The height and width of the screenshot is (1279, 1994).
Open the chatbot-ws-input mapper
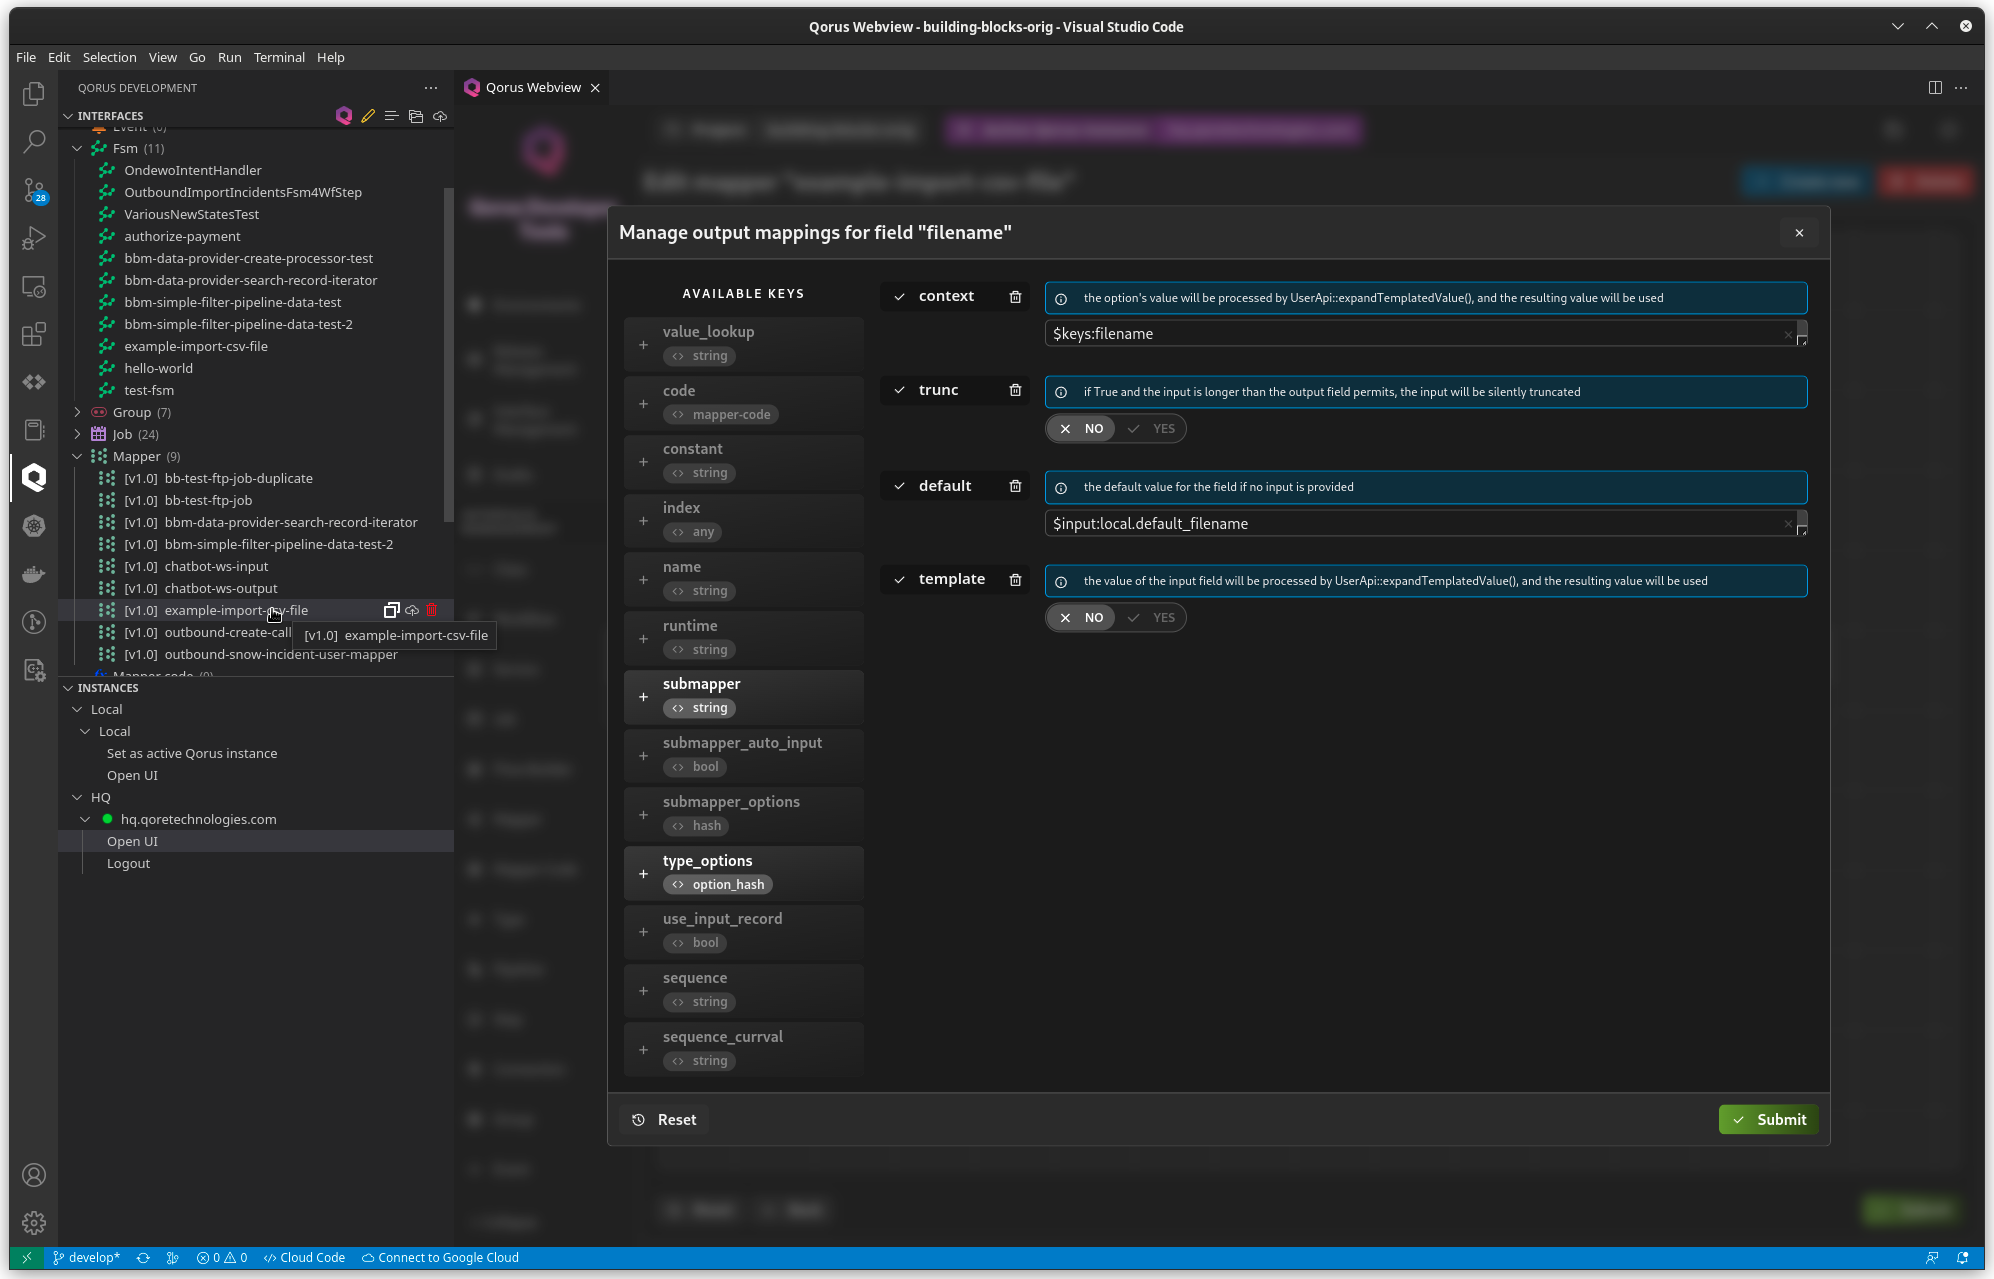[216, 566]
